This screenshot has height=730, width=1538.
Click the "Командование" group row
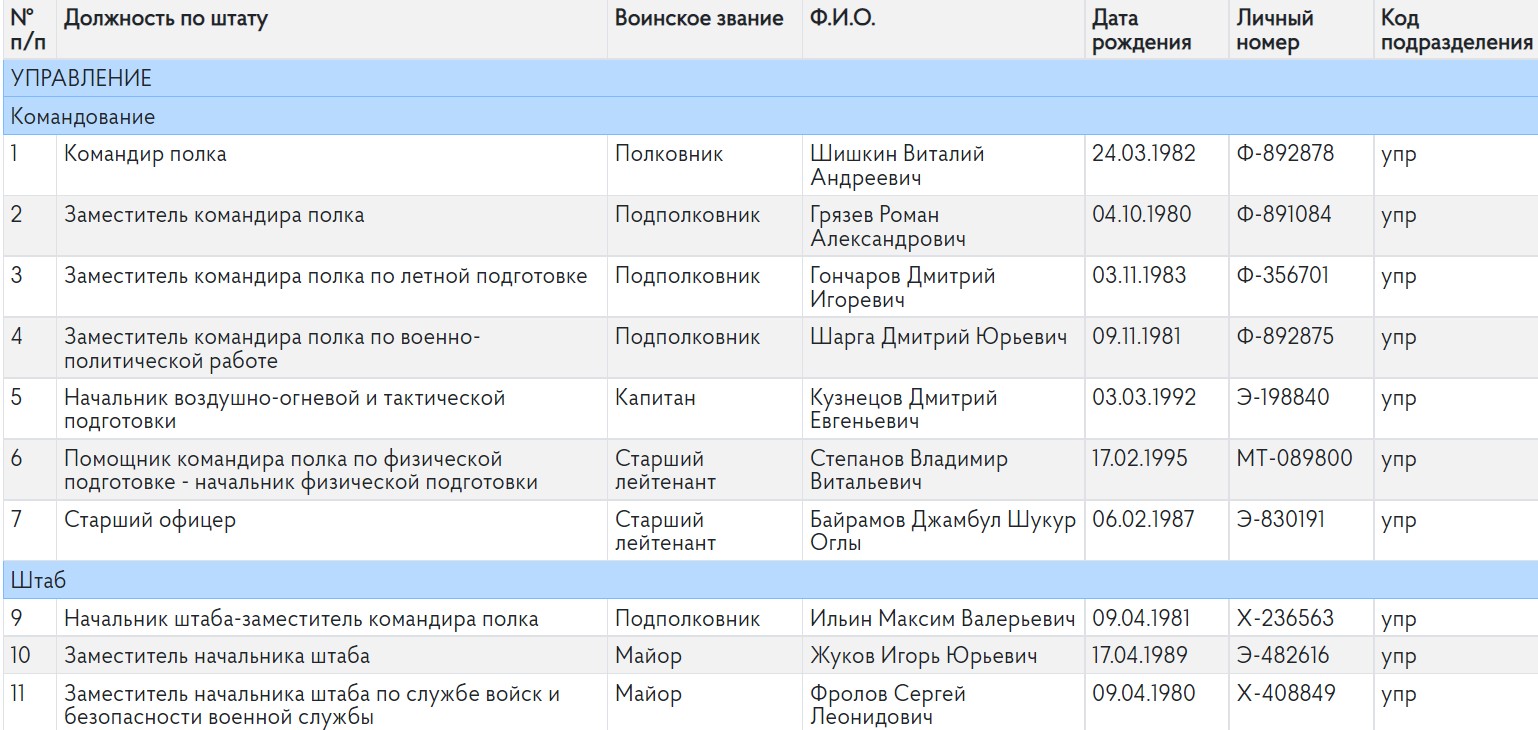click(83, 116)
